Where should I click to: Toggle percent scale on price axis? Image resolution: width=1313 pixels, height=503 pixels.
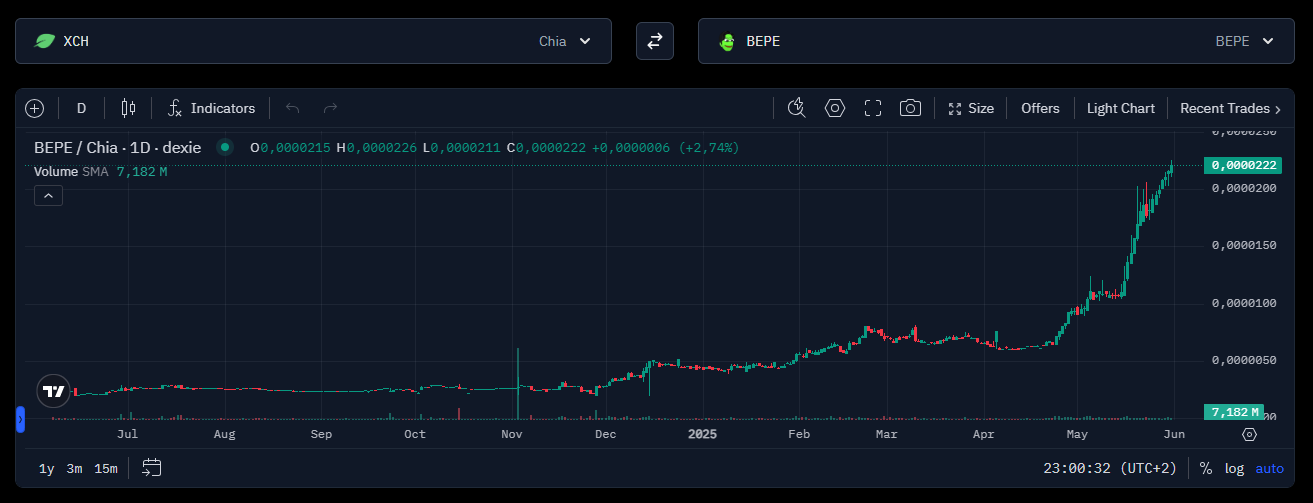pos(1206,468)
